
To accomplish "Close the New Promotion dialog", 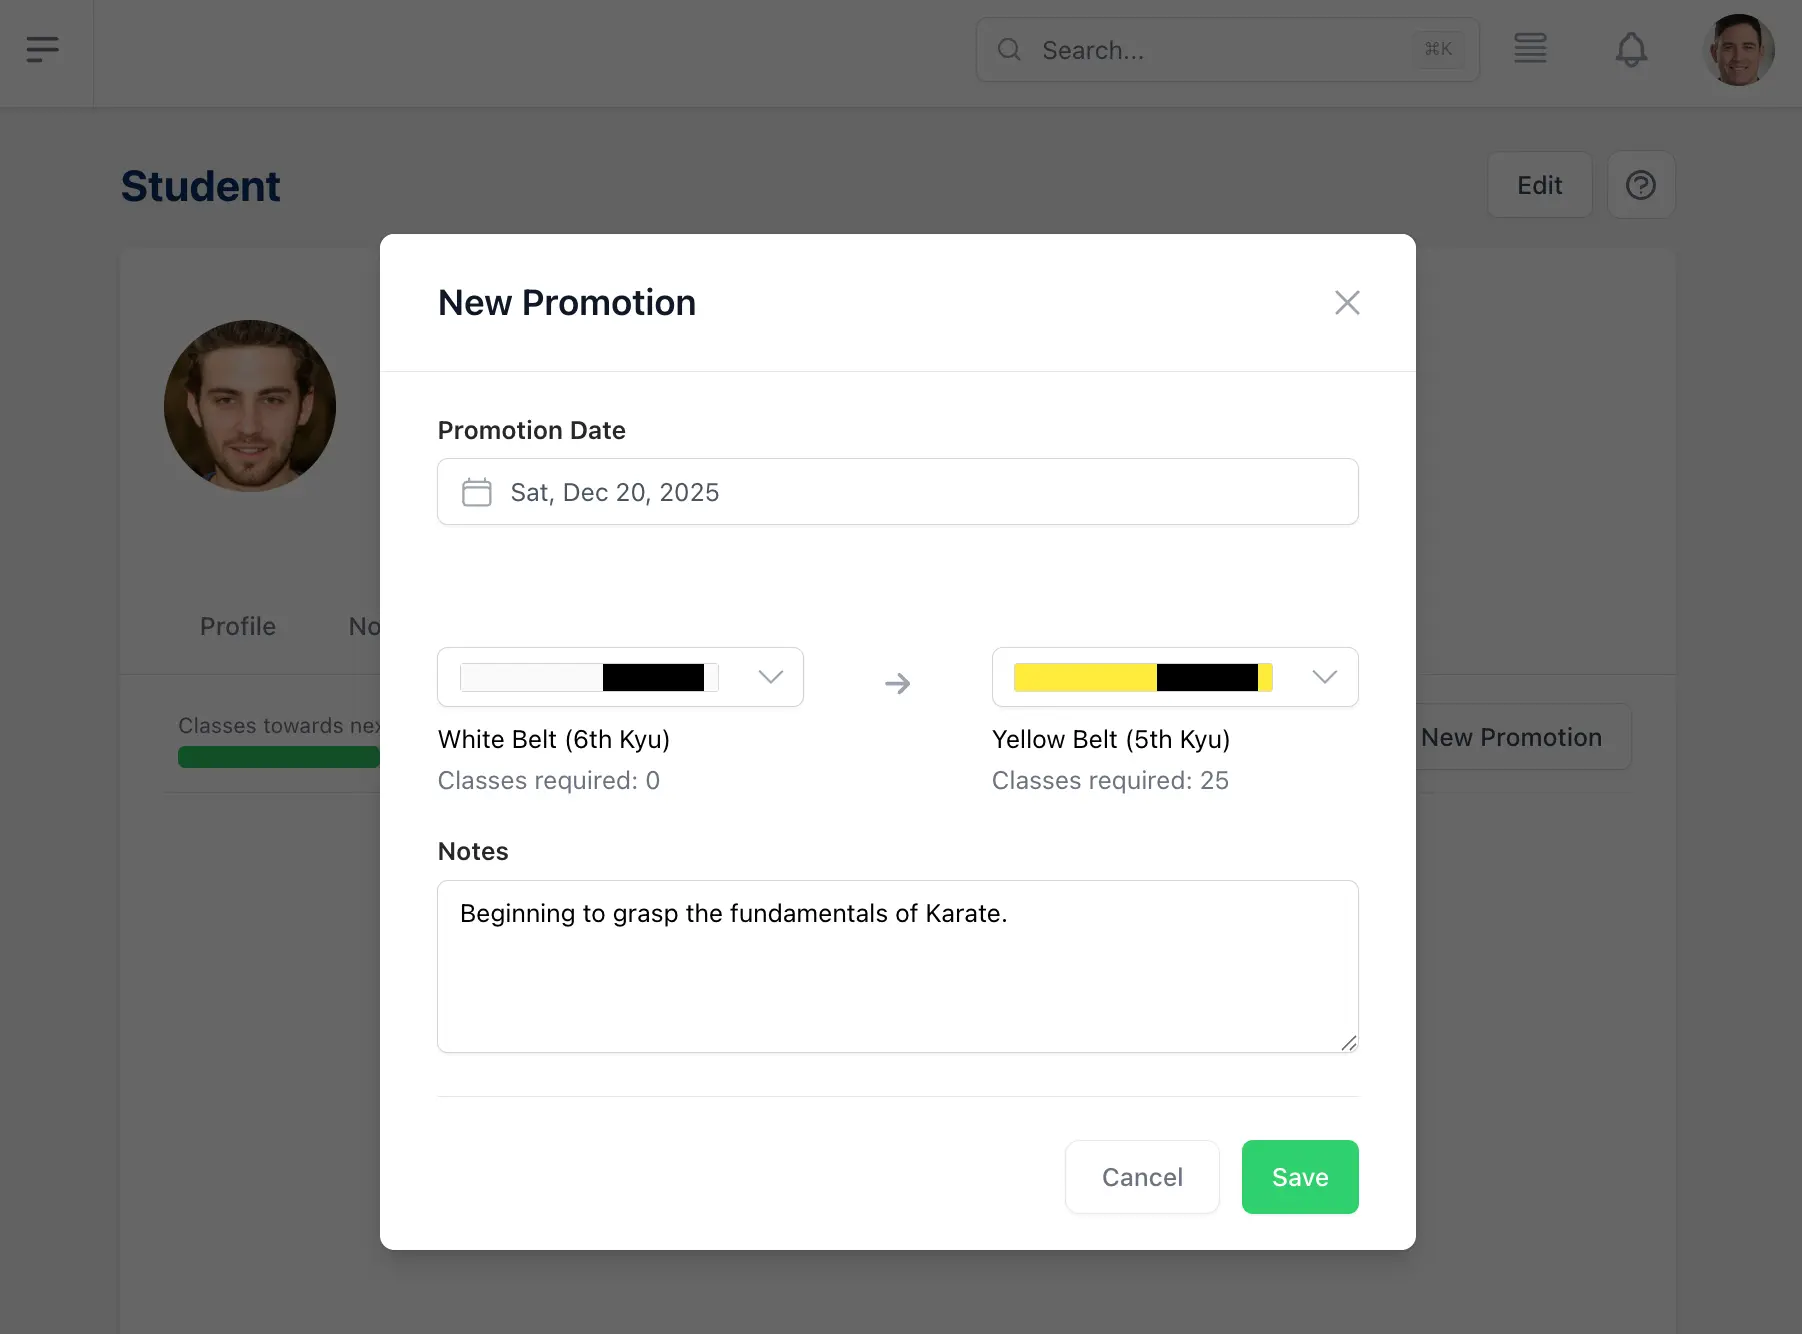I will click(1346, 303).
